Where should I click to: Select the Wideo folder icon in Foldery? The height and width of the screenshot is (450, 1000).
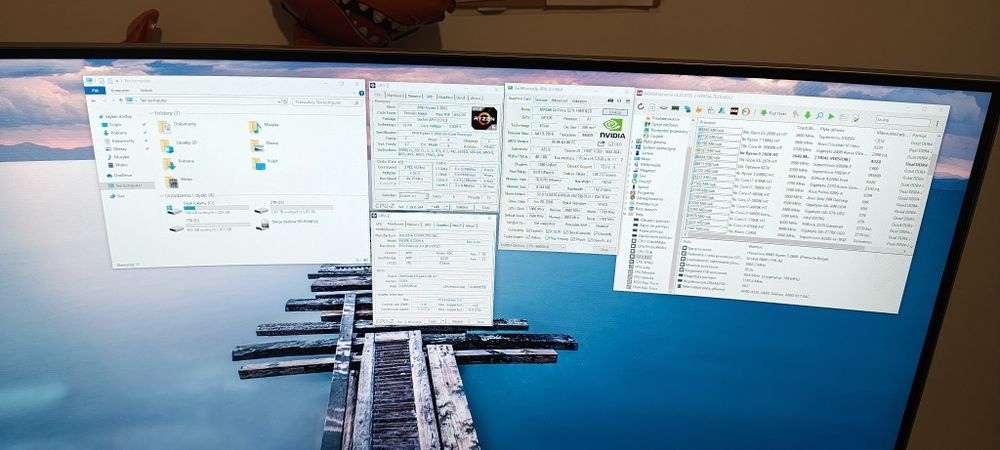172,182
